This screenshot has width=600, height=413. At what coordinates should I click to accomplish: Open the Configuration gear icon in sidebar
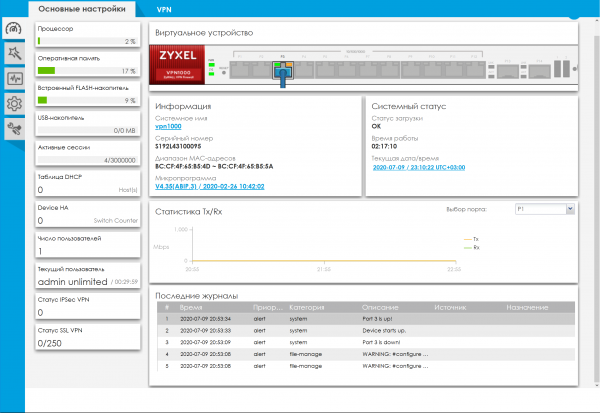click(14, 104)
